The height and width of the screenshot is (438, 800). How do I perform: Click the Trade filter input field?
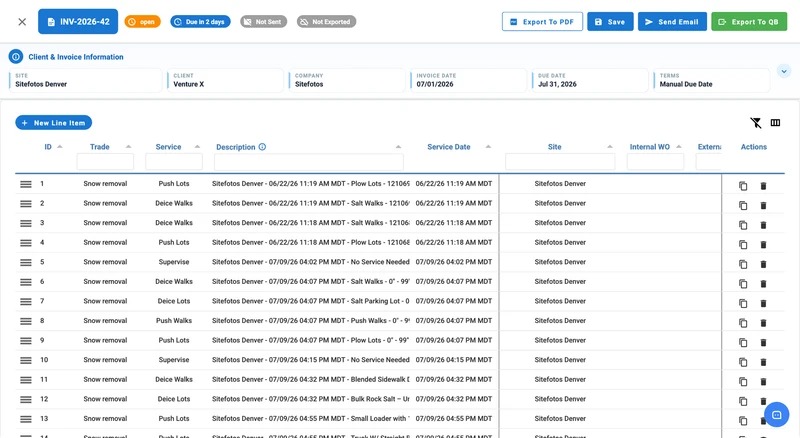[105, 162]
